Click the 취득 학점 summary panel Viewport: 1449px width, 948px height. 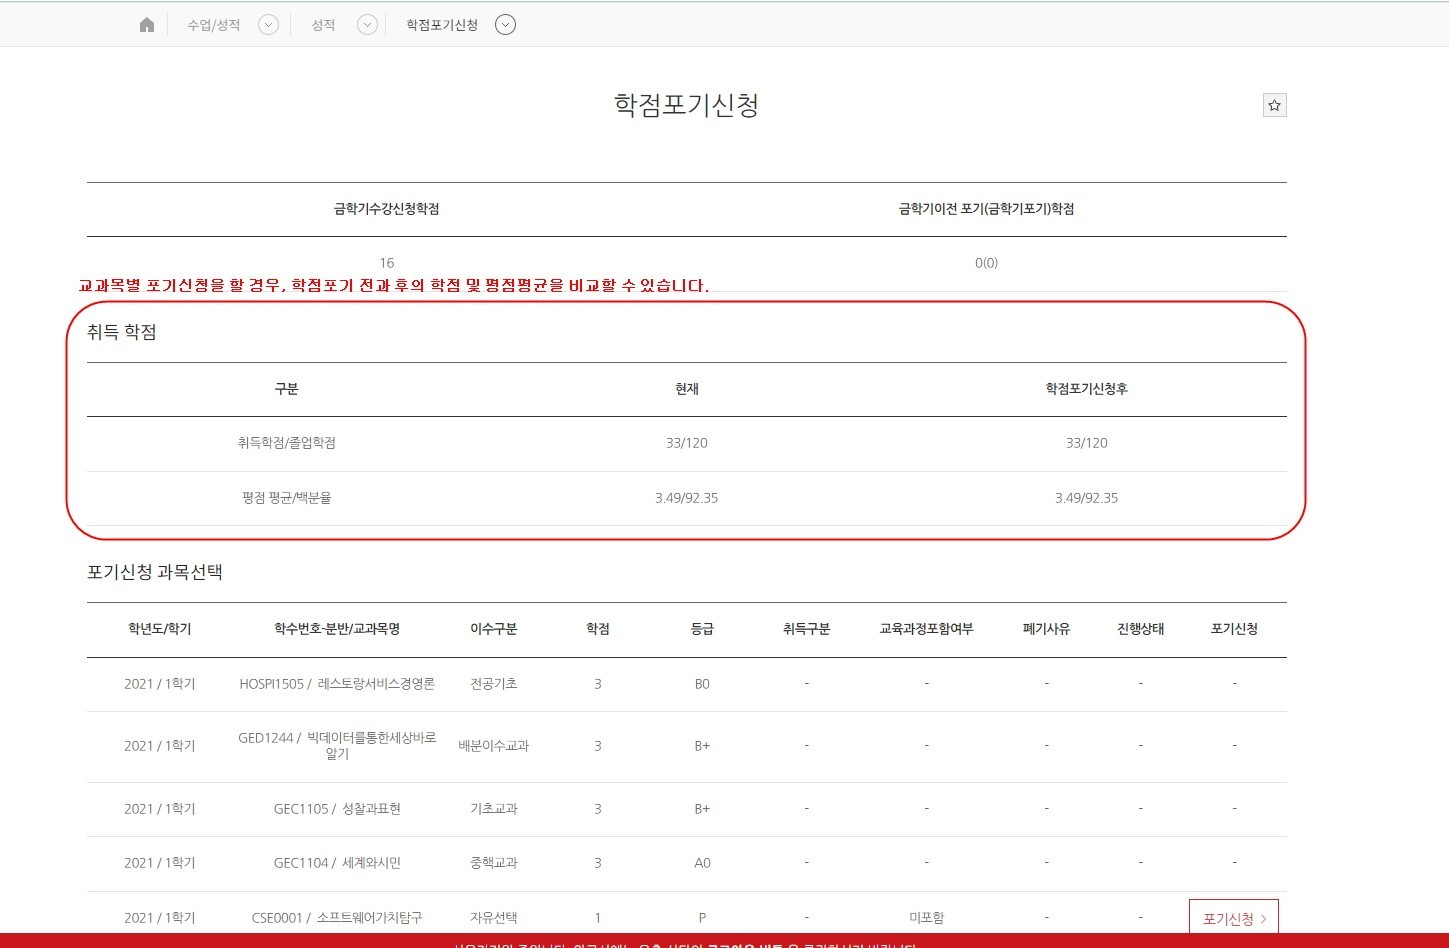coord(686,420)
